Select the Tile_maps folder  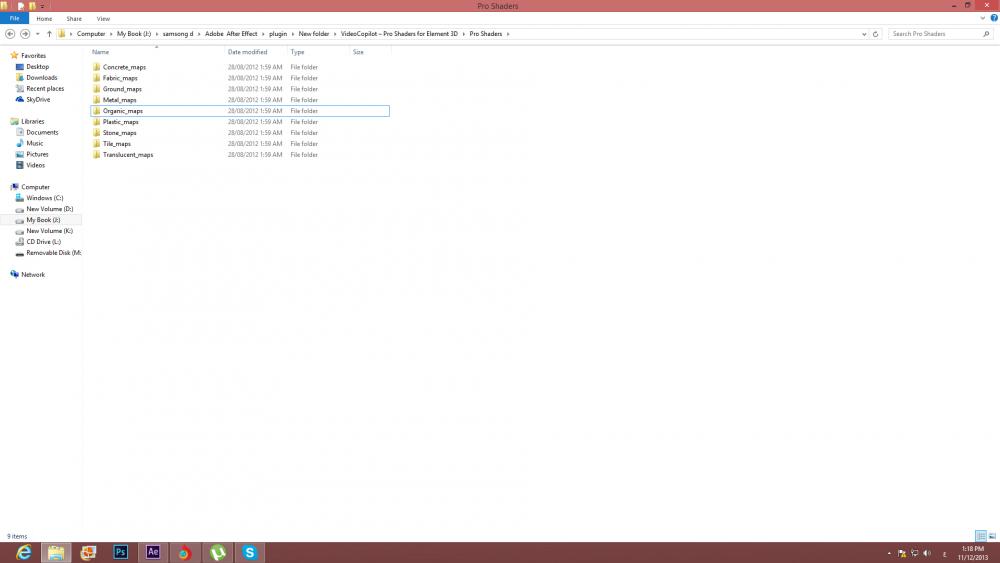tap(117, 144)
